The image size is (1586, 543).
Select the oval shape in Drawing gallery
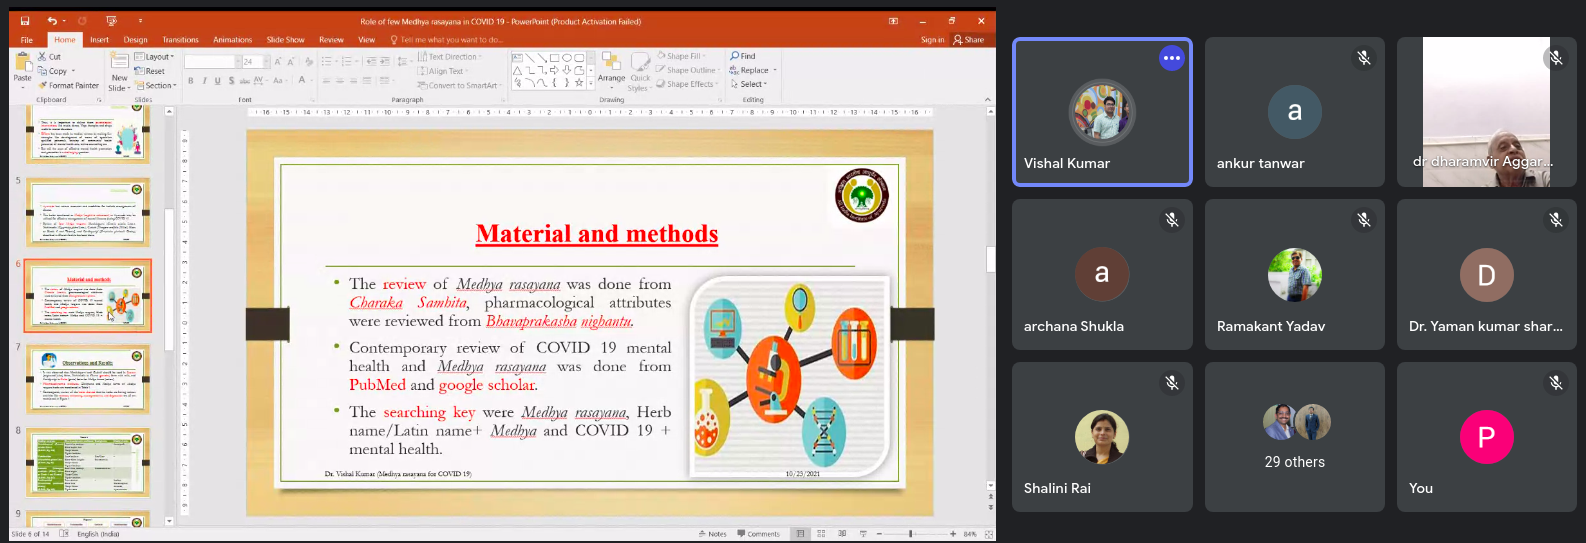click(566, 58)
